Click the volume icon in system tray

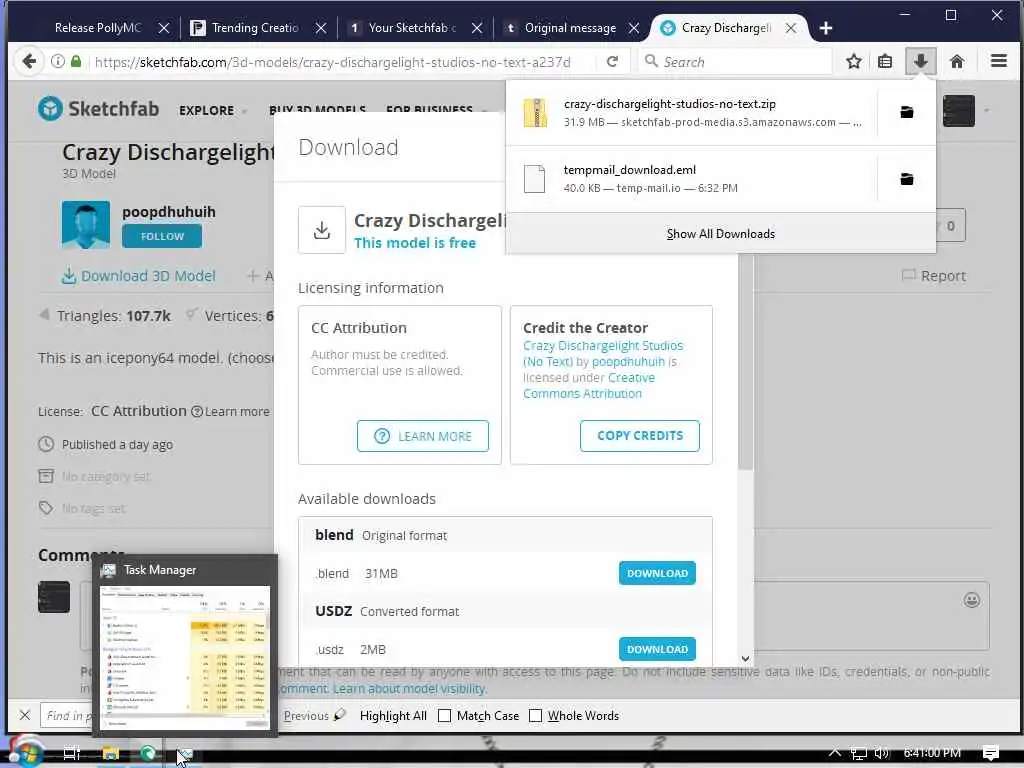tap(882, 753)
